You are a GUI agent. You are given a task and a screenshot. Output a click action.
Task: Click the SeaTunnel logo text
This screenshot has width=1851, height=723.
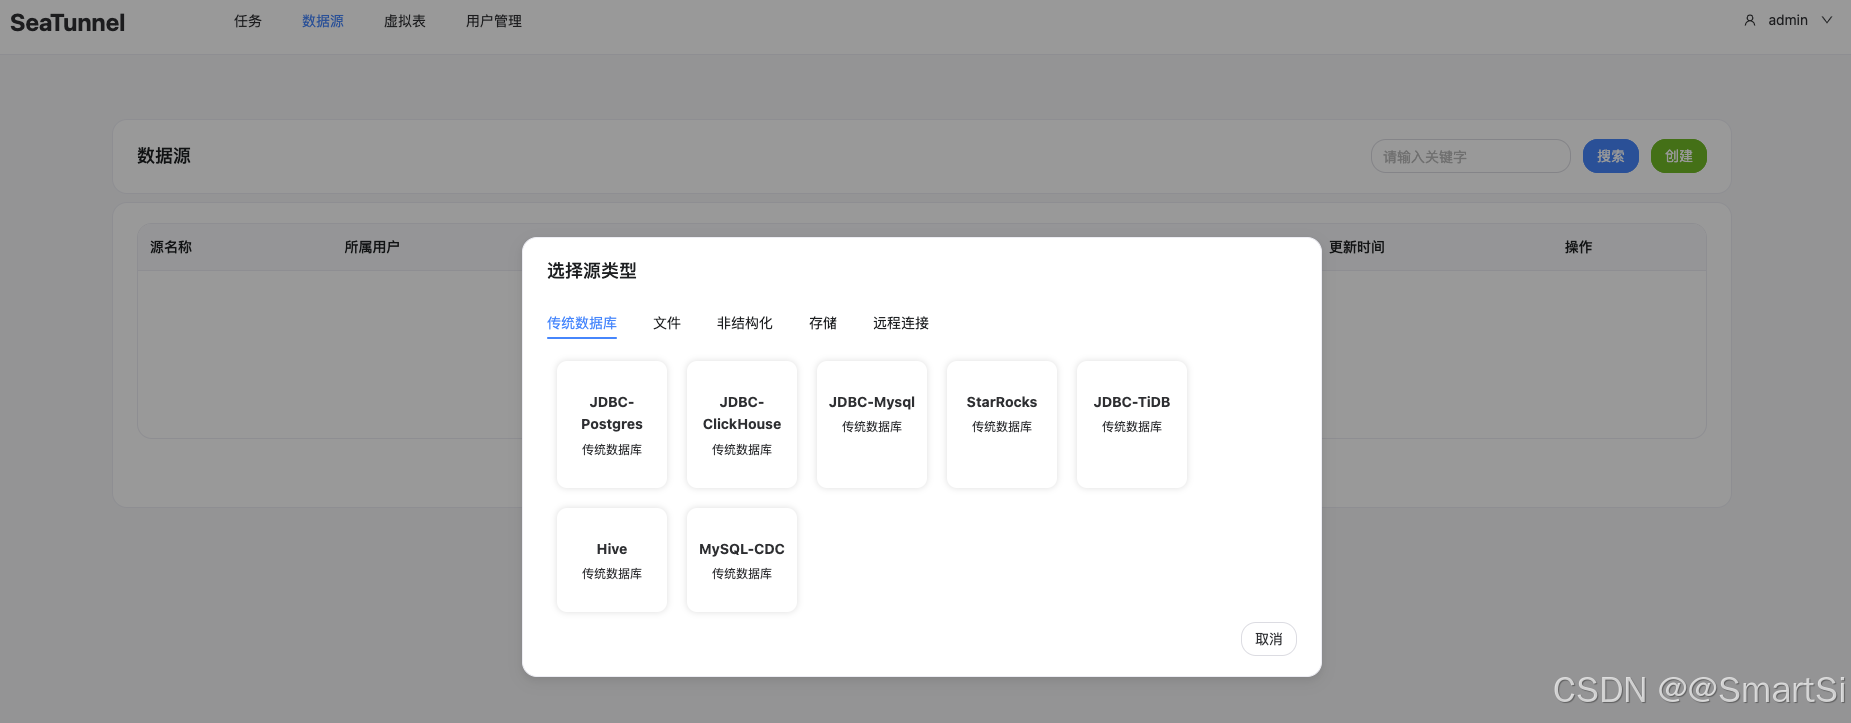[68, 22]
